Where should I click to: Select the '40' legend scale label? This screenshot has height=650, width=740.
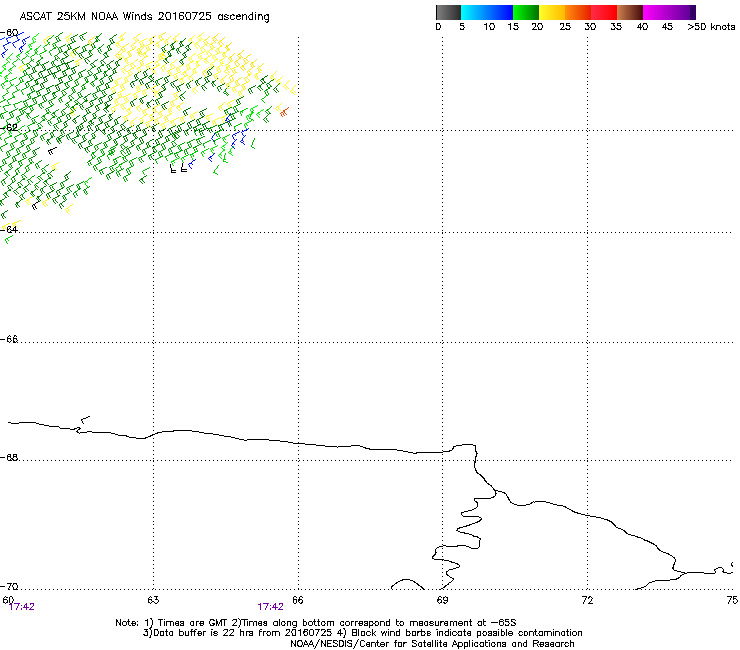642,27
